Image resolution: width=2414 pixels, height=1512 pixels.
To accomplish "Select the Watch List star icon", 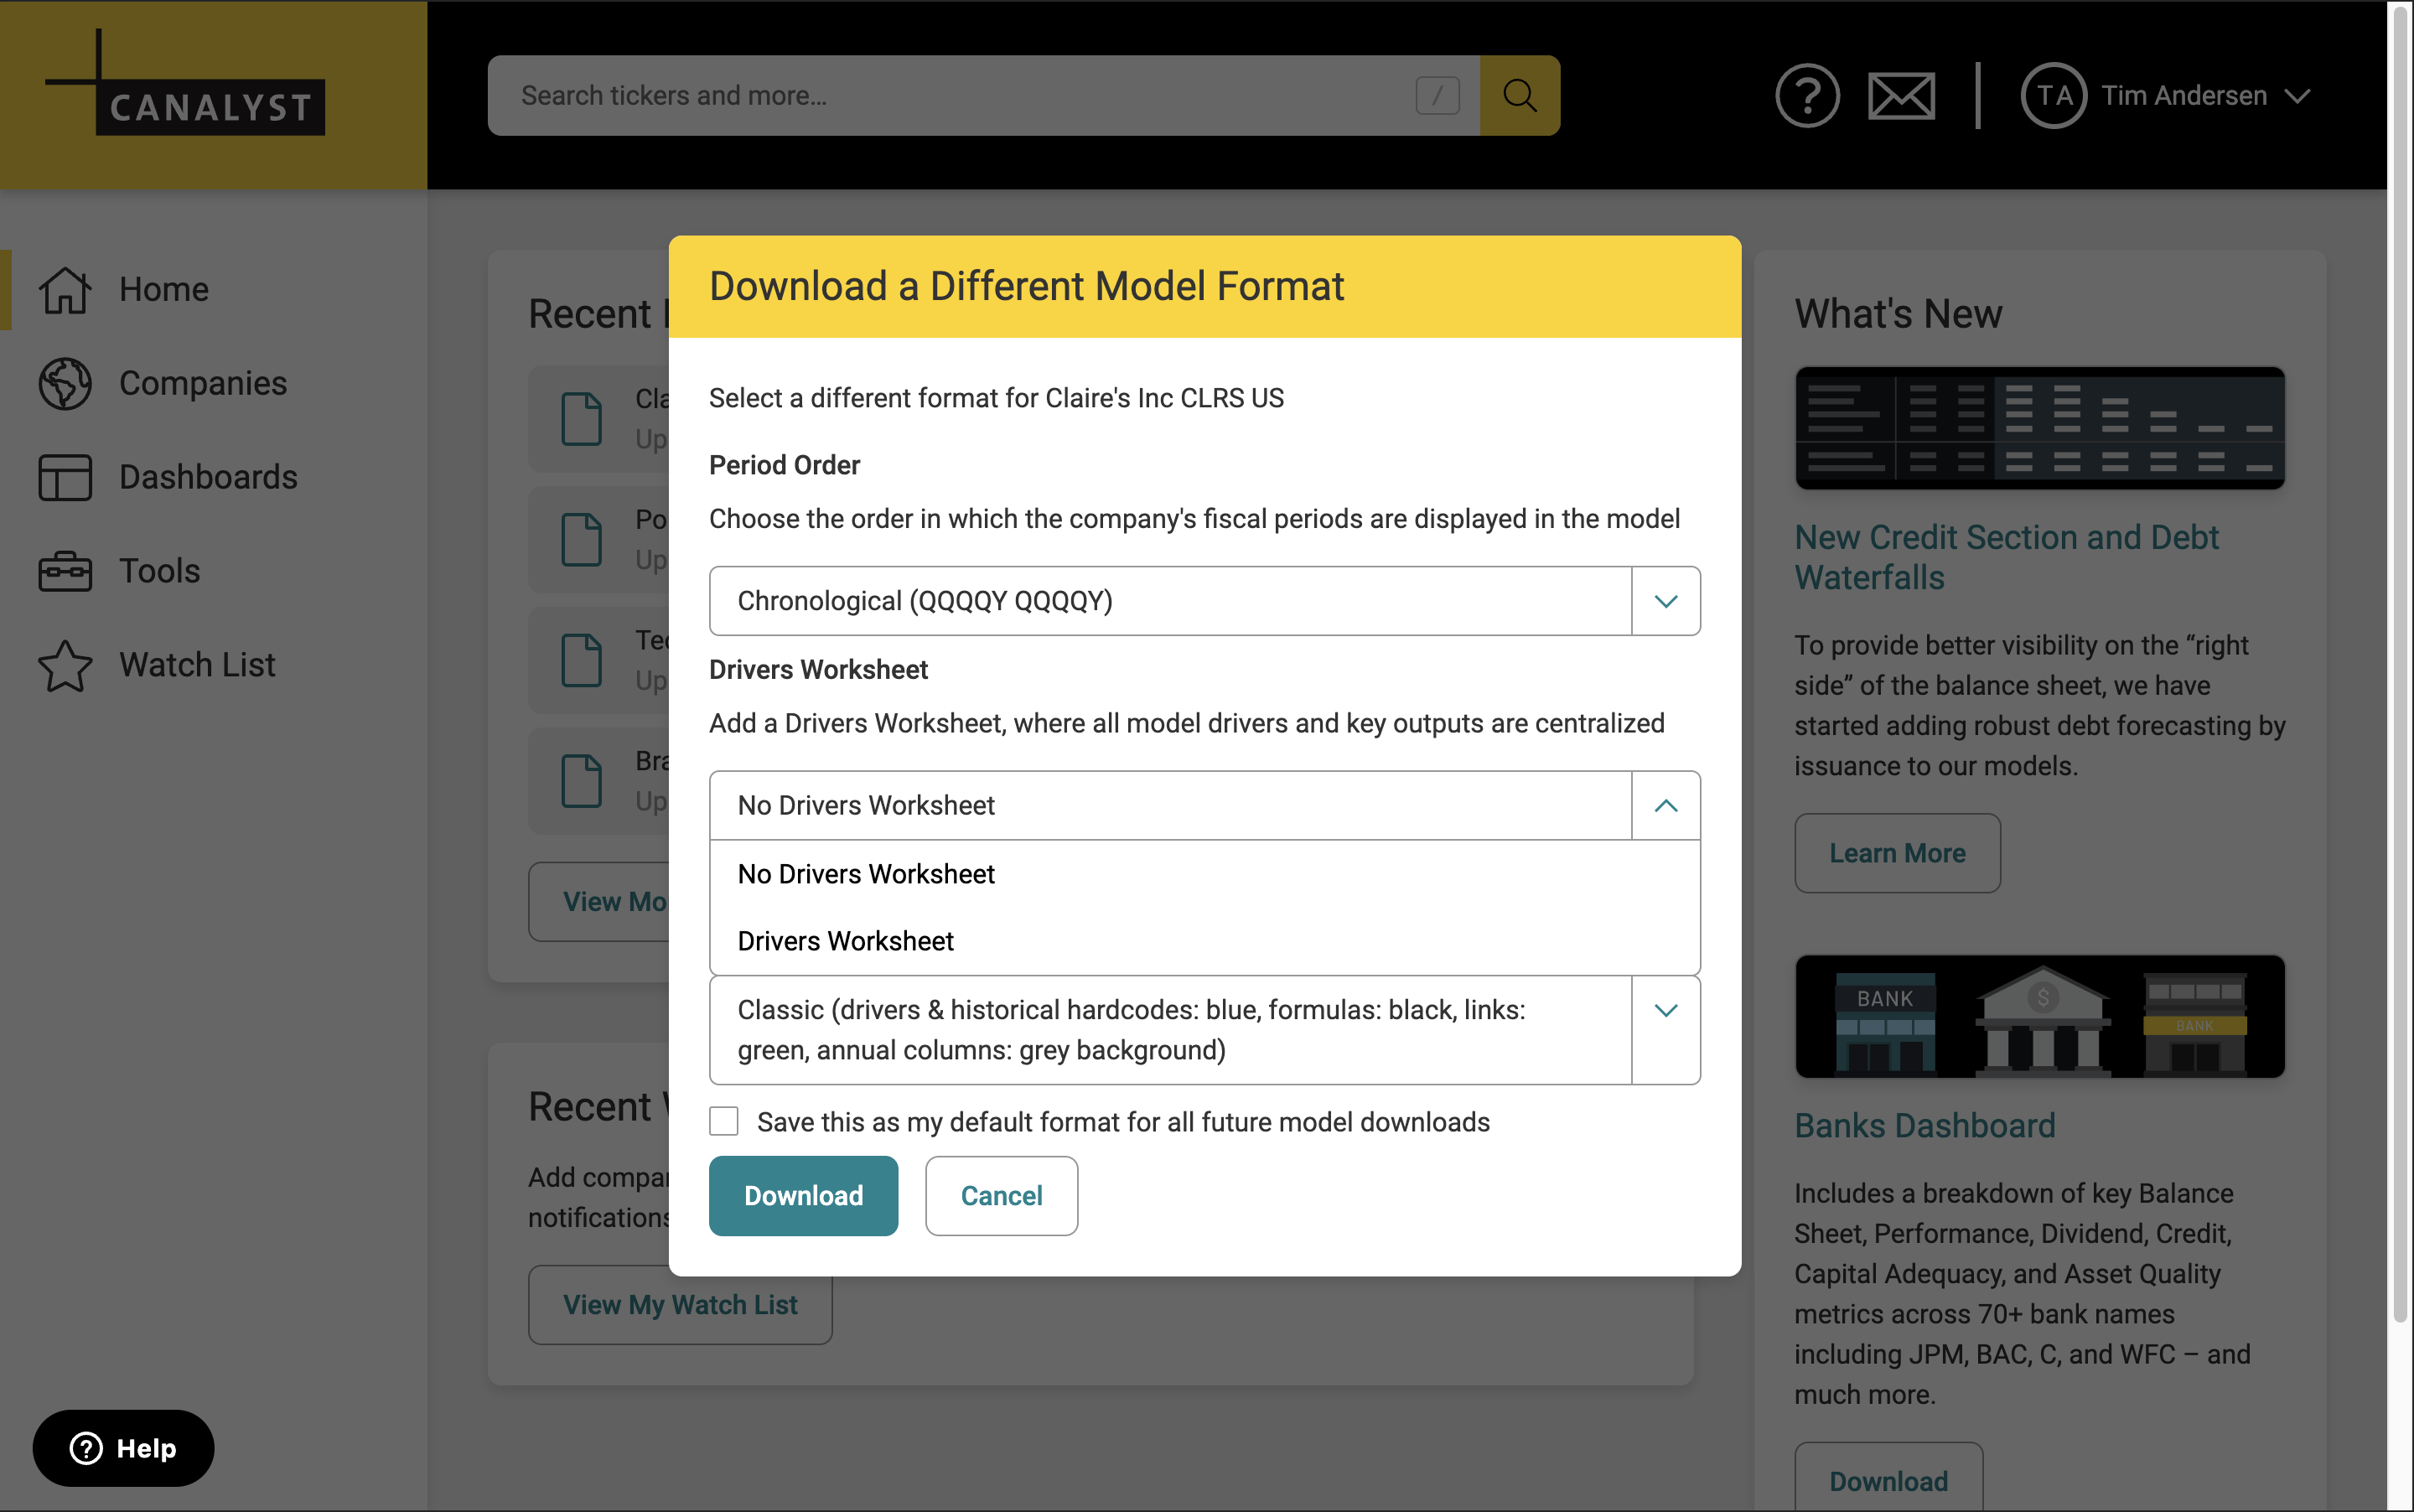I will [64, 665].
